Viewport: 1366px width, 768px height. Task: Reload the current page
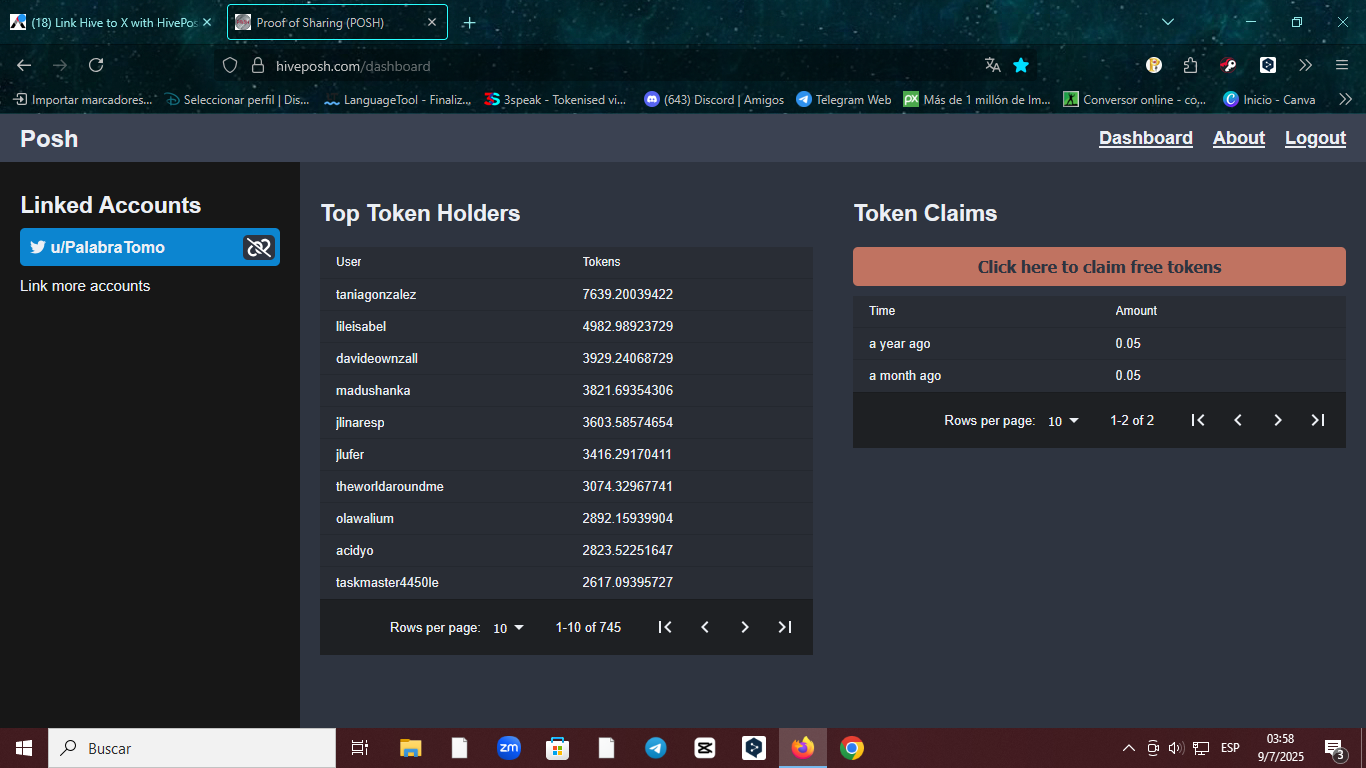pos(96,65)
